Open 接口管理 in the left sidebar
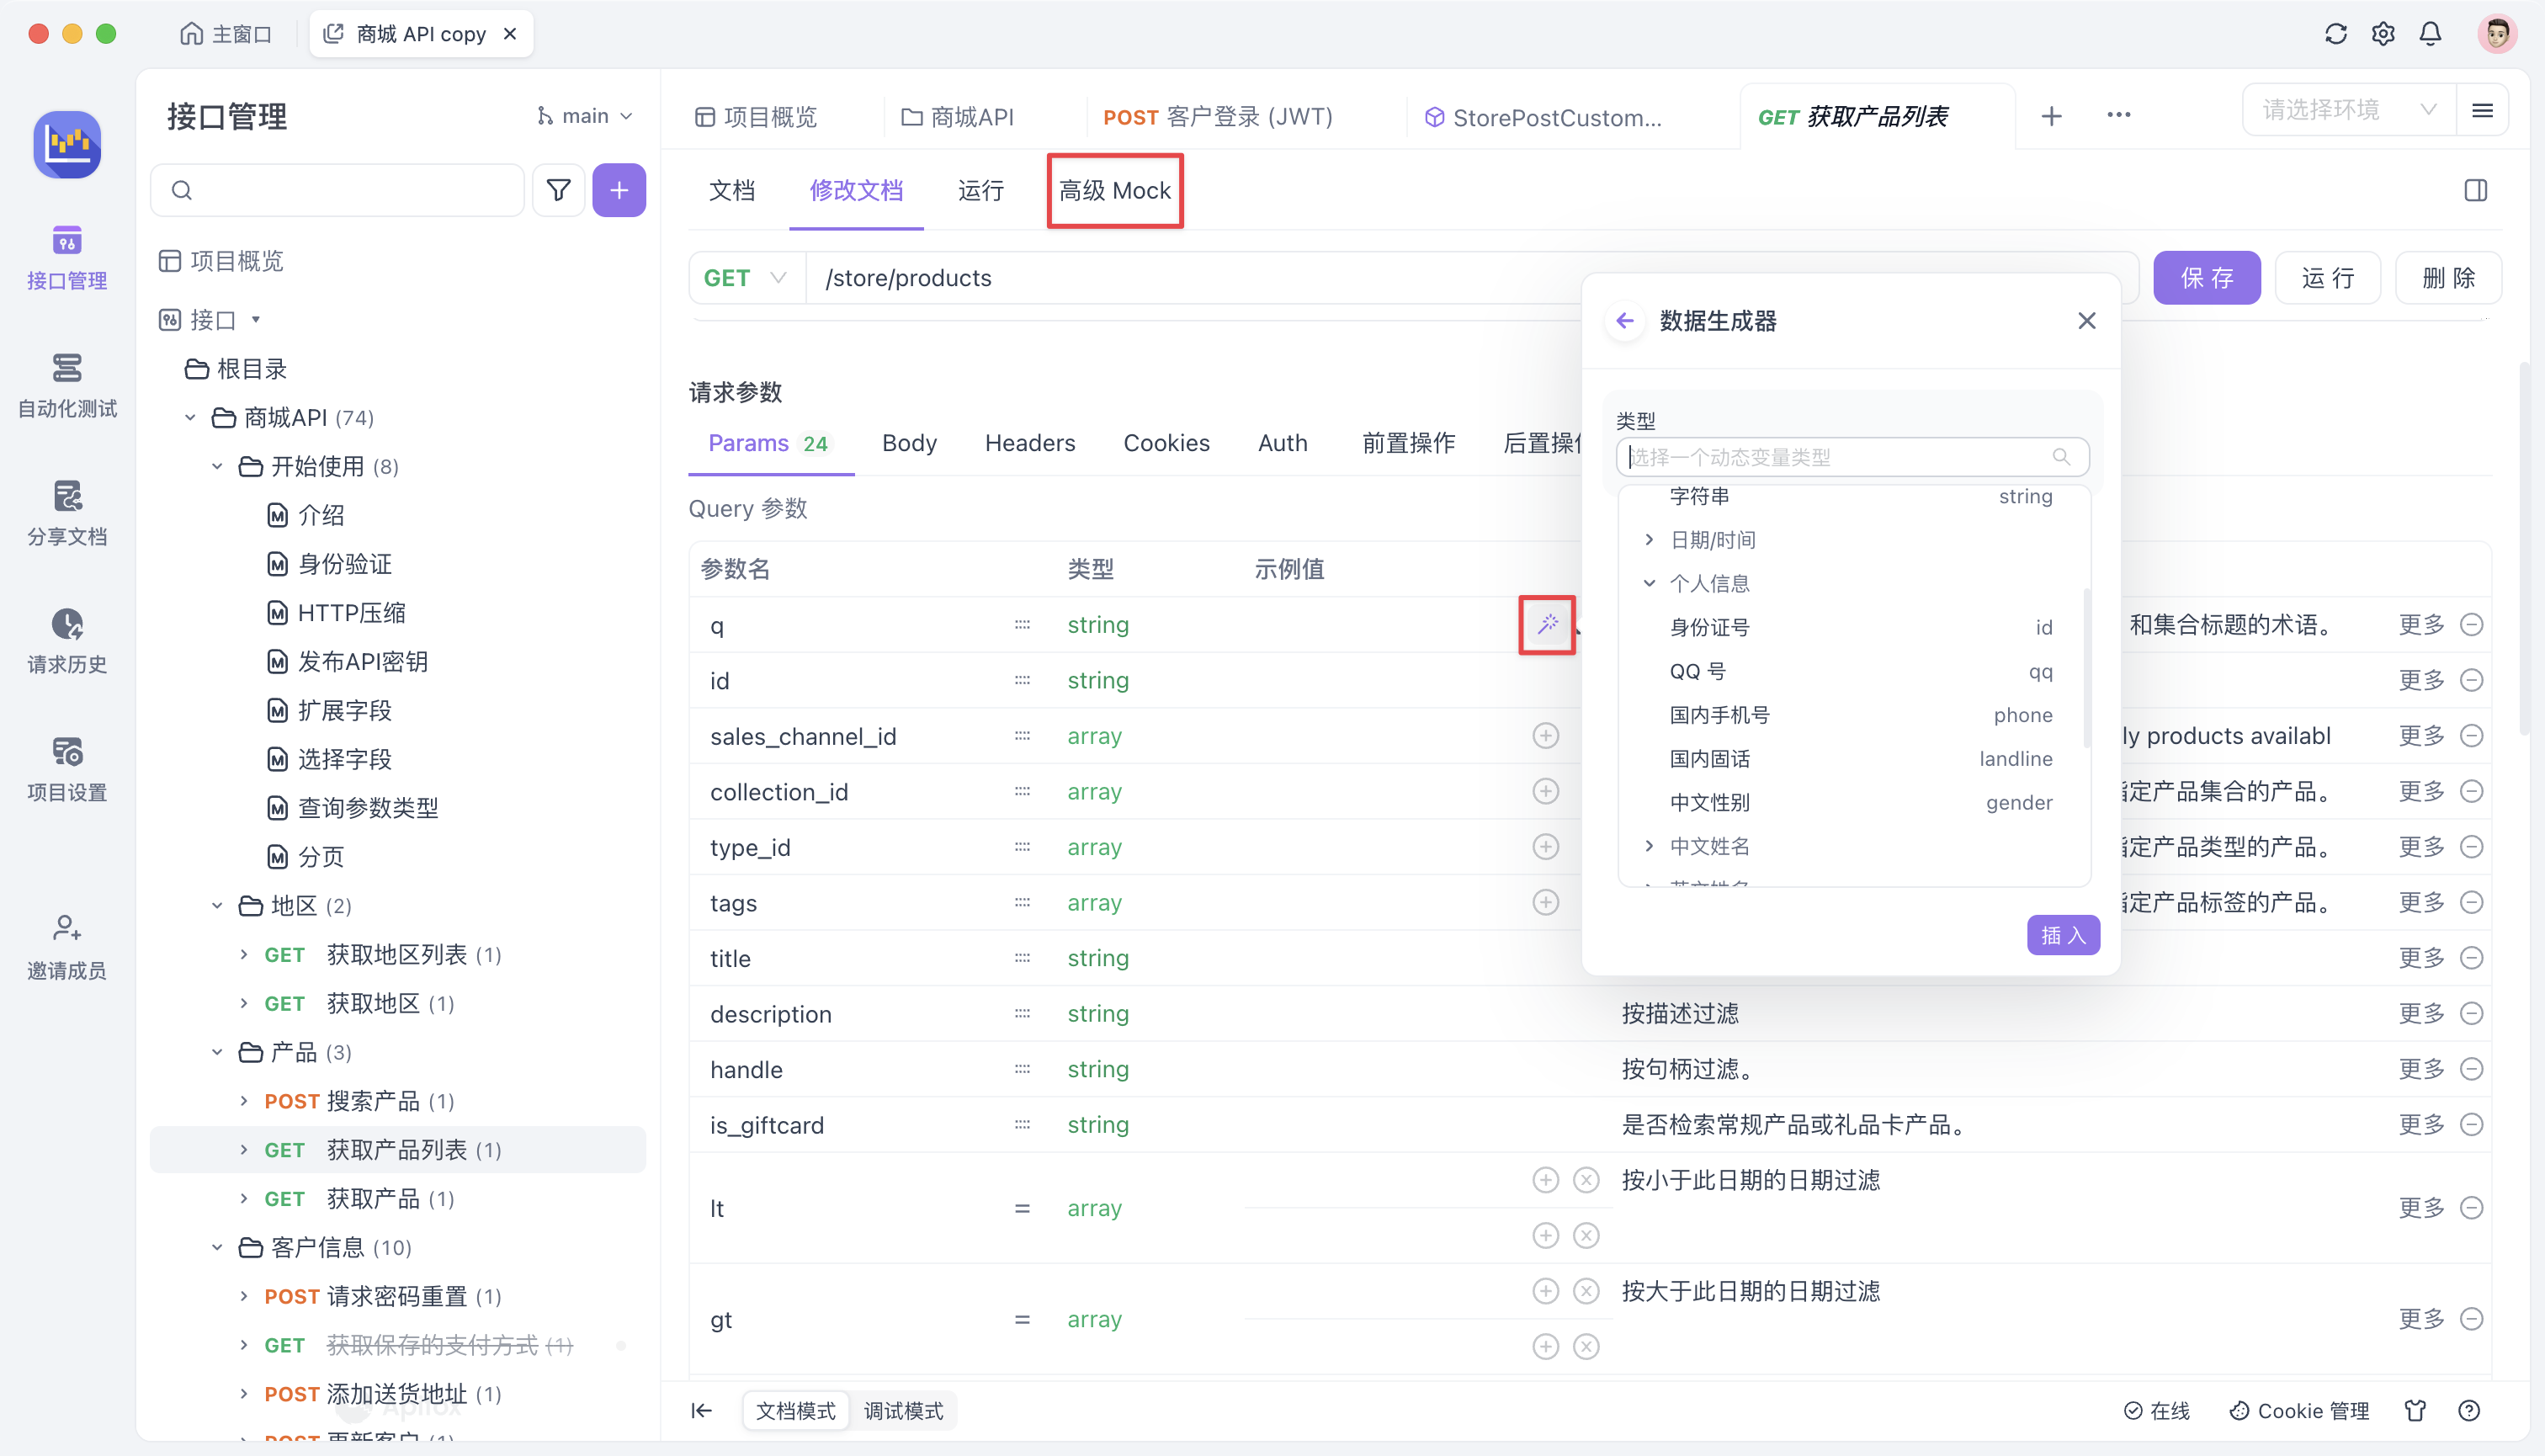 coord(67,258)
